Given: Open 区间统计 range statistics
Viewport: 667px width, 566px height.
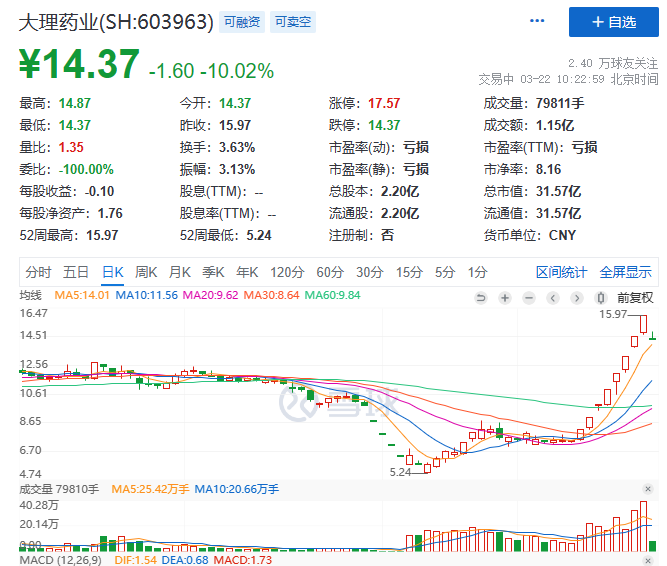Looking at the screenshot, I should click(562, 272).
